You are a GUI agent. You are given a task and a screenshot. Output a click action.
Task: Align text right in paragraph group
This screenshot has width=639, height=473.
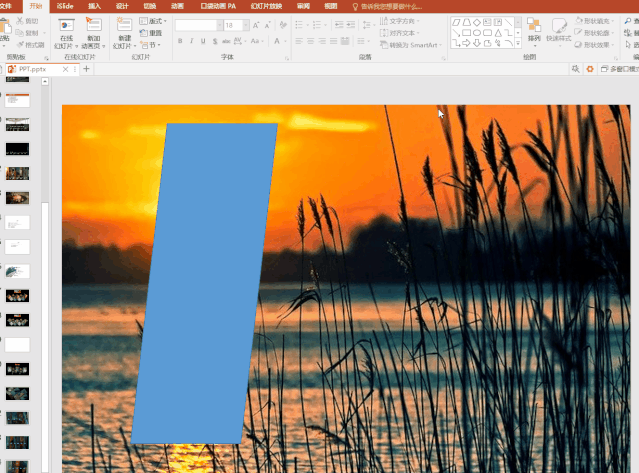point(322,41)
